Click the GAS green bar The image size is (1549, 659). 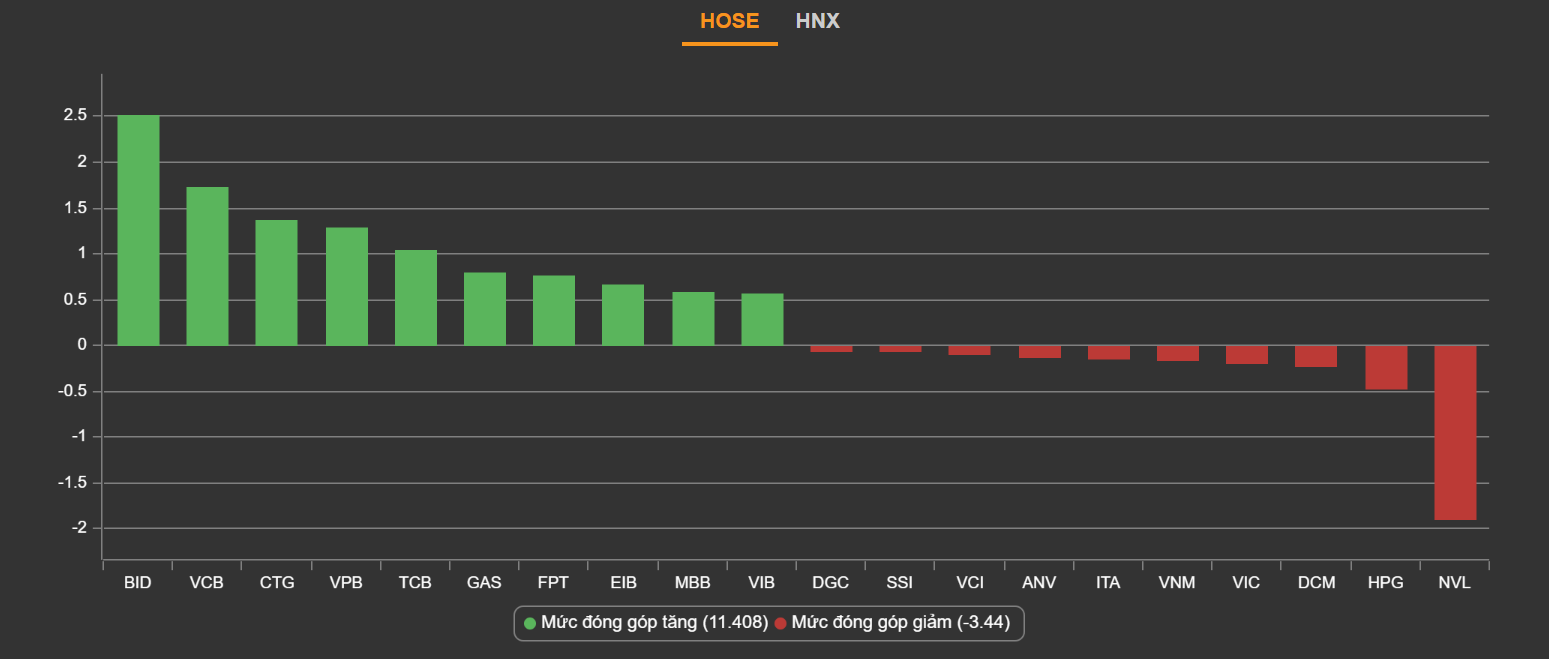point(485,309)
